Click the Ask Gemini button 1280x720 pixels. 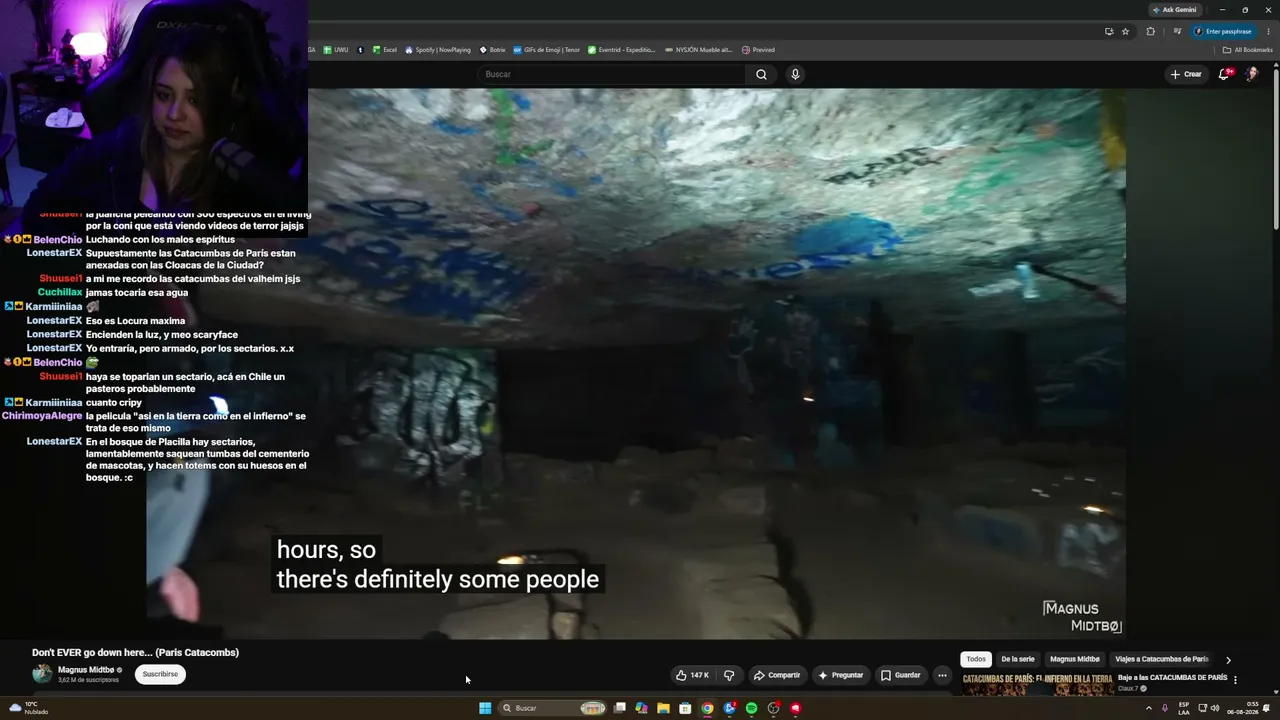click(1175, 10)
